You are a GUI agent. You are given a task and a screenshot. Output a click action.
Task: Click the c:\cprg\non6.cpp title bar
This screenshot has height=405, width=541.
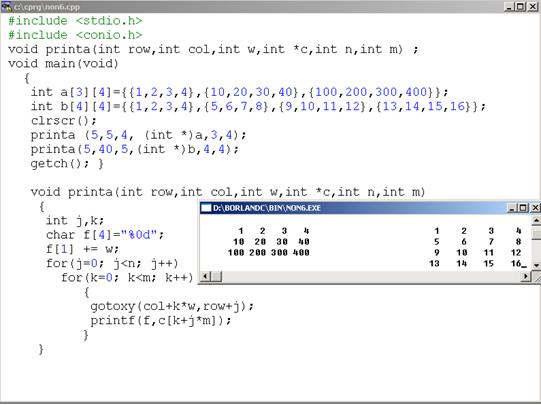(x=270, y=7)
